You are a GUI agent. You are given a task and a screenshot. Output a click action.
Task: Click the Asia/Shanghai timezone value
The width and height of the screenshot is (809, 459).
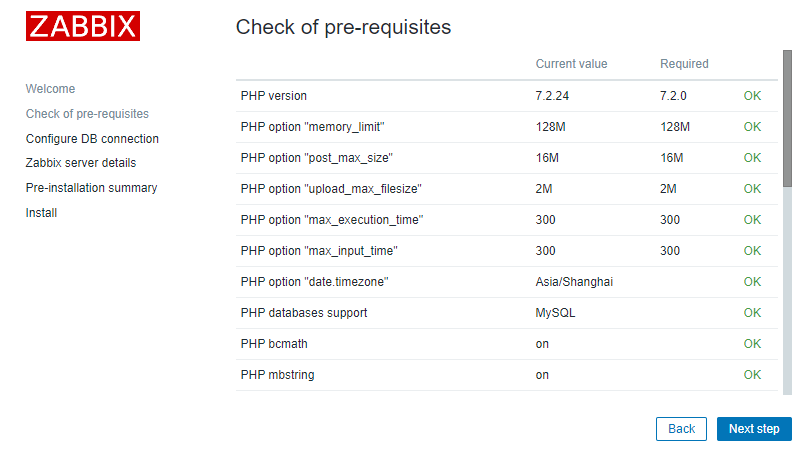[574, 282]
